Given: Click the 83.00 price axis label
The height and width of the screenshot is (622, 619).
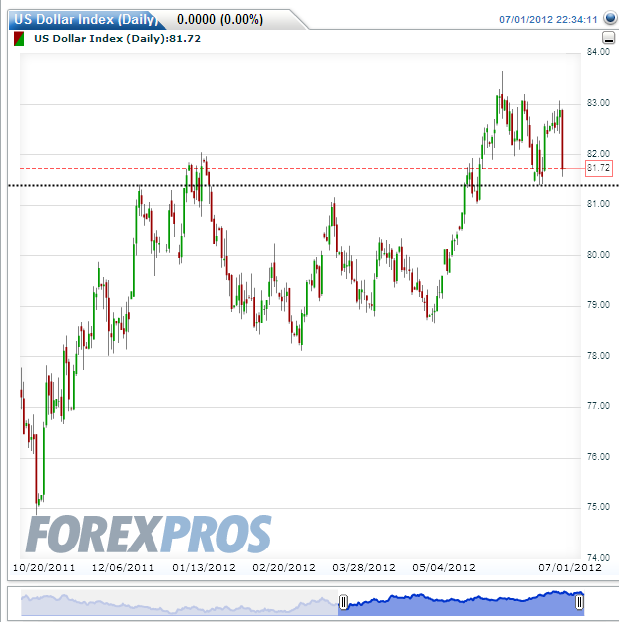Looking at the screenshot, I should [x=598, y=103].
